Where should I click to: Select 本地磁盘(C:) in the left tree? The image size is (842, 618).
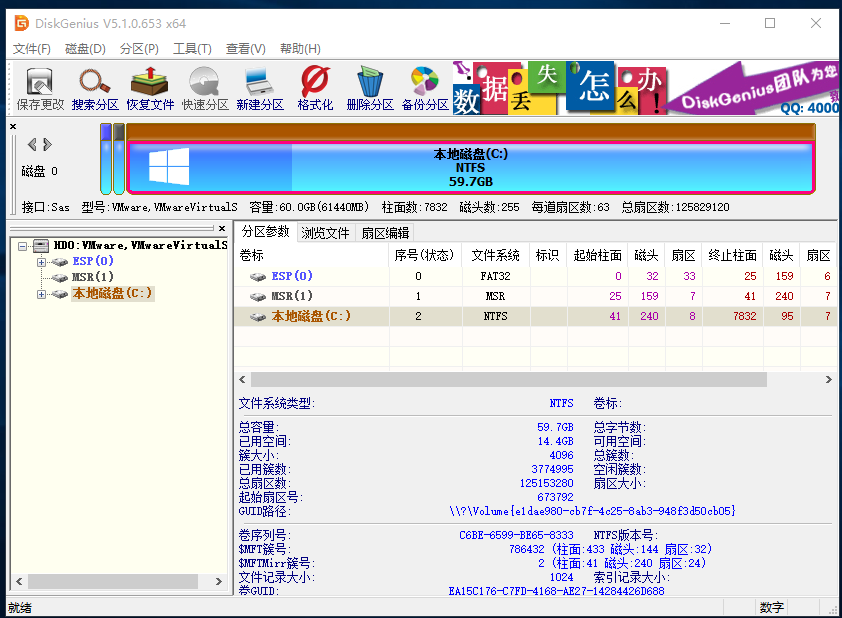click(x=113, y=293)
